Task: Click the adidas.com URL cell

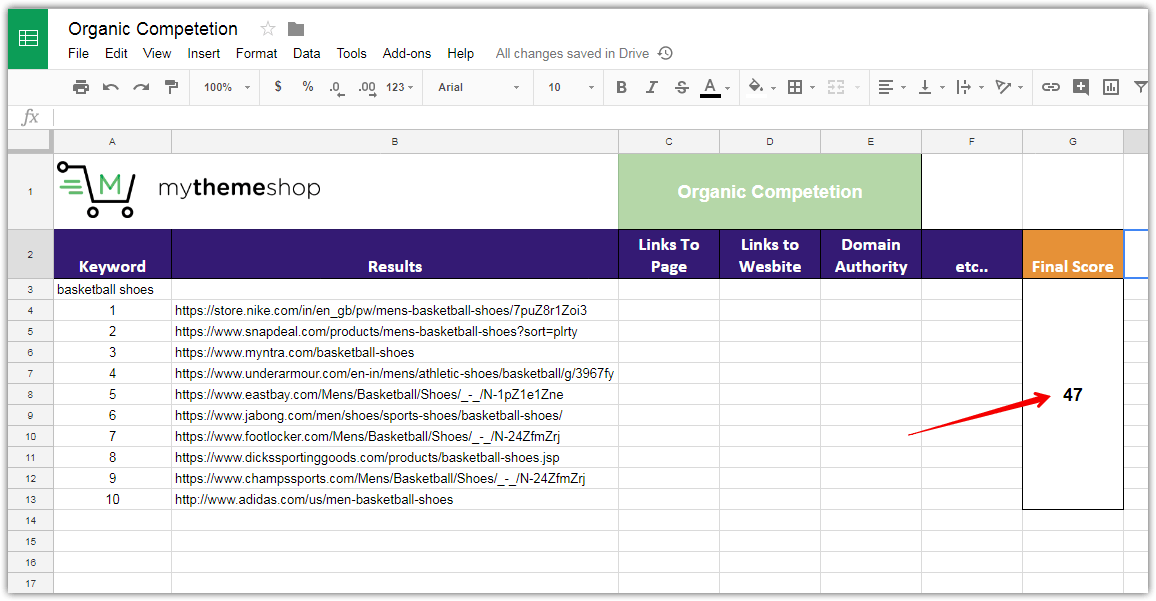Action: coord(394,499)
